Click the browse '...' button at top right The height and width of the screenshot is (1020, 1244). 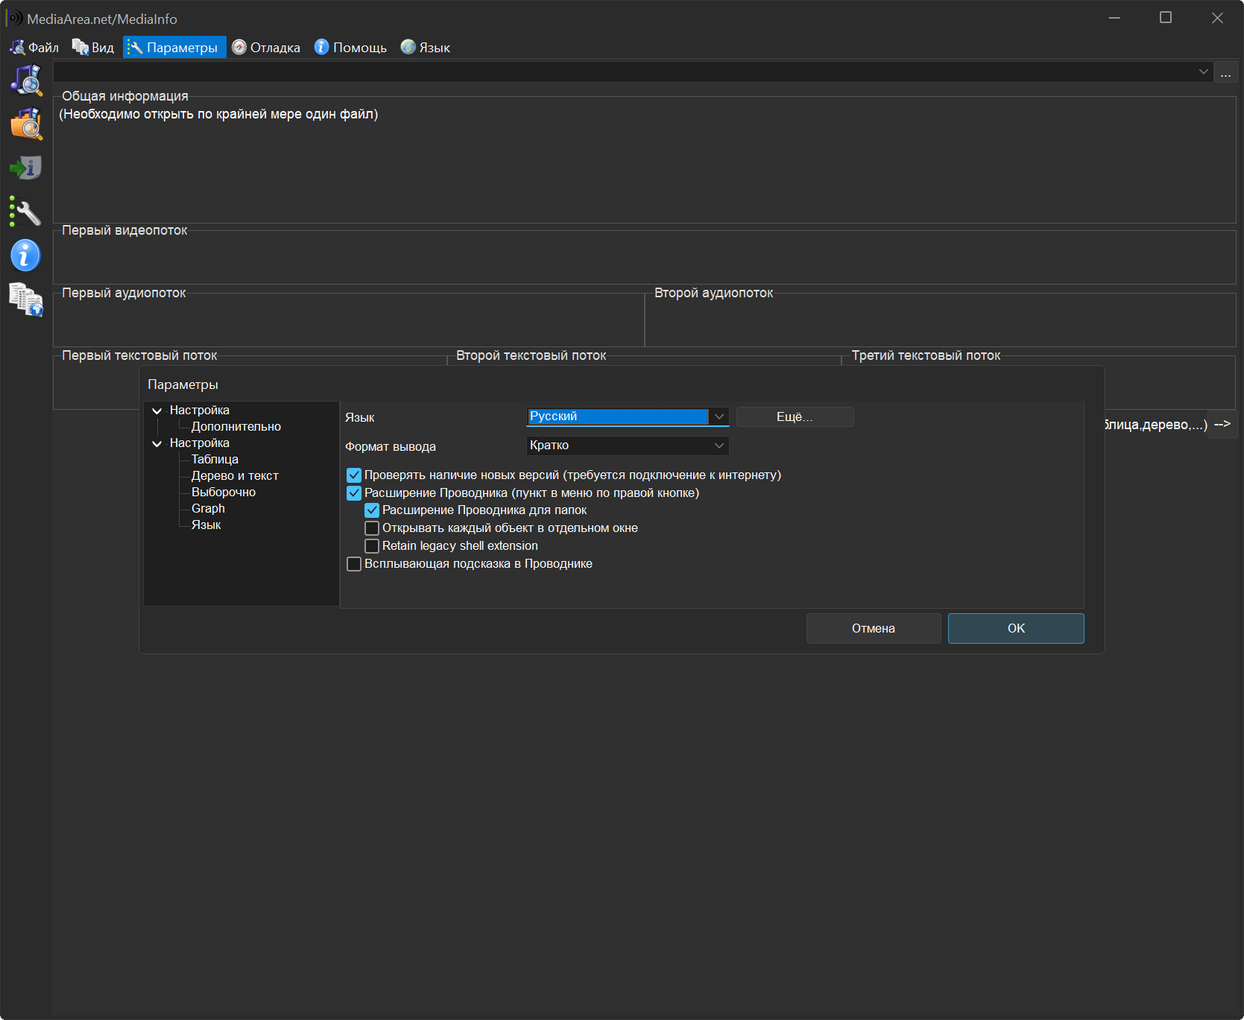(x=1225, y=72)
